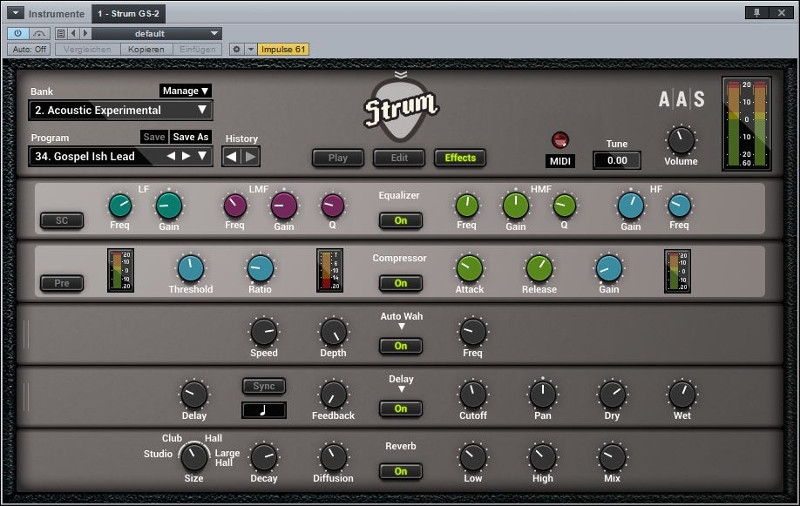800x506 pixels.
Task: Click the delay Pan knob
Action: (x=542, y=394)
